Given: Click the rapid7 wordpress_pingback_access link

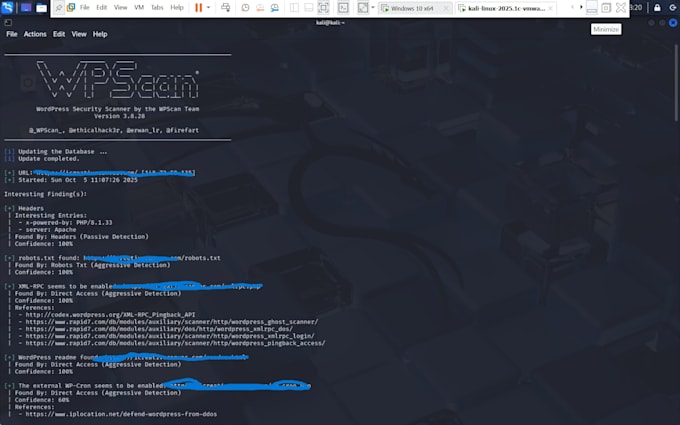Looking at the screenshot, I should [175, 343].
